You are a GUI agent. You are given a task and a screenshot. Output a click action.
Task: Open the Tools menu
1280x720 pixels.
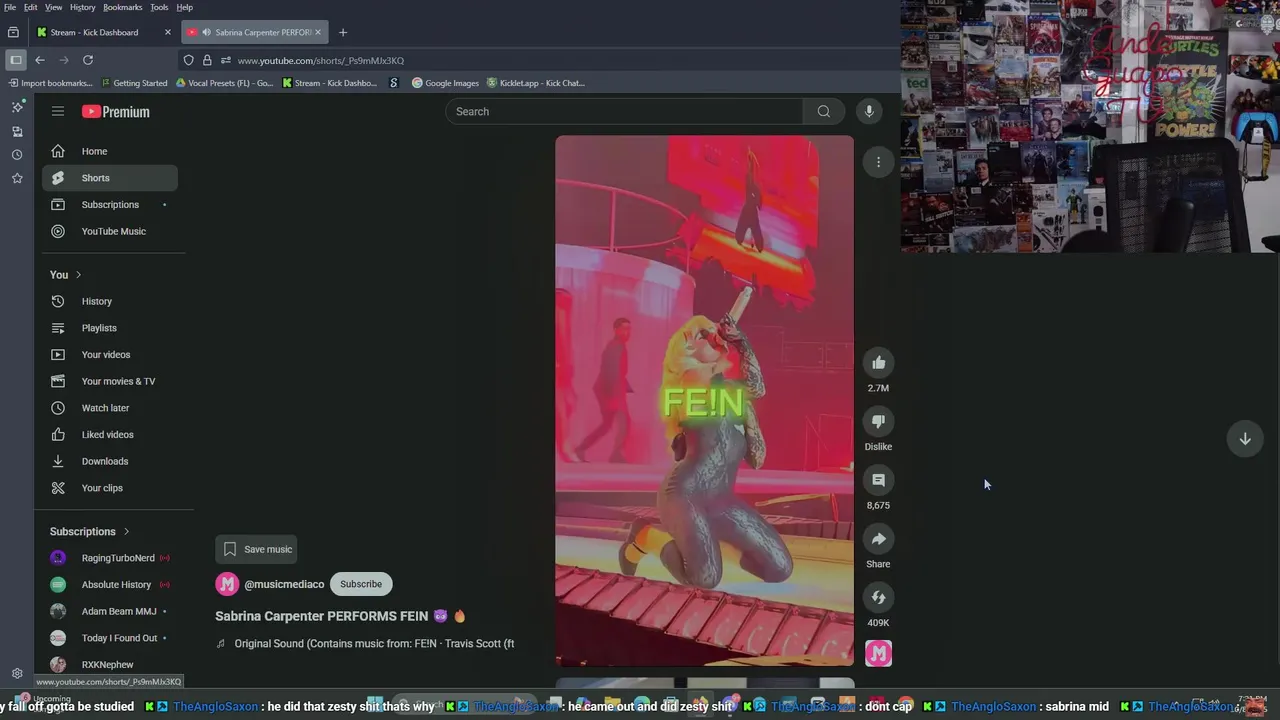[x=159, y=7]
